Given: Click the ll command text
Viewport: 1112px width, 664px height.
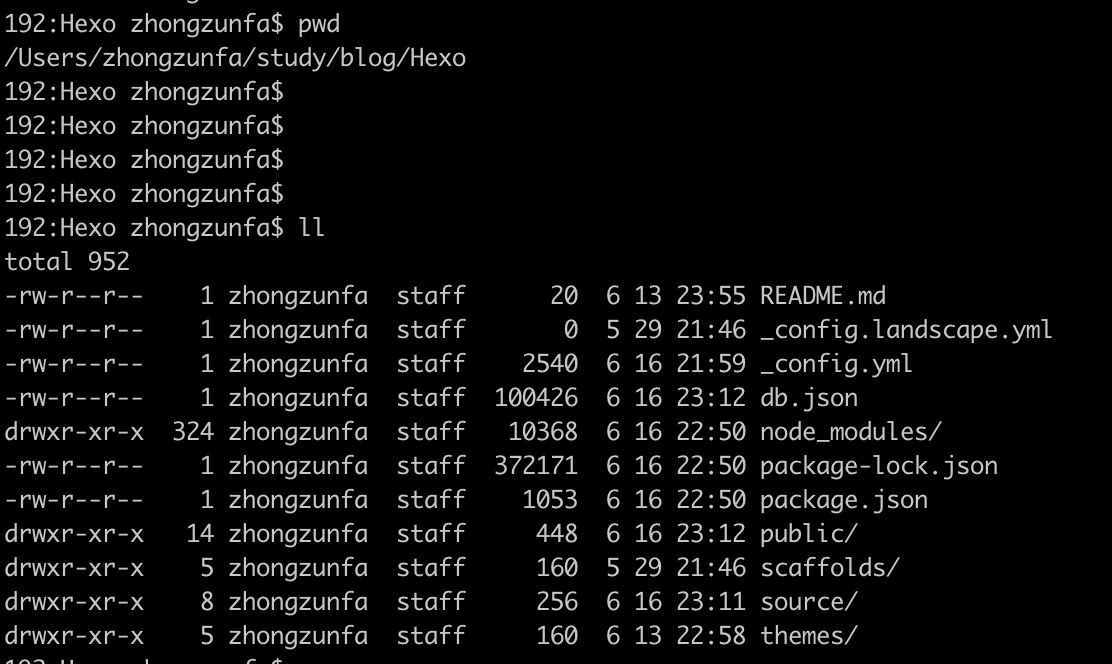Looking at the screenshot, I should click(x=312, y=228).
